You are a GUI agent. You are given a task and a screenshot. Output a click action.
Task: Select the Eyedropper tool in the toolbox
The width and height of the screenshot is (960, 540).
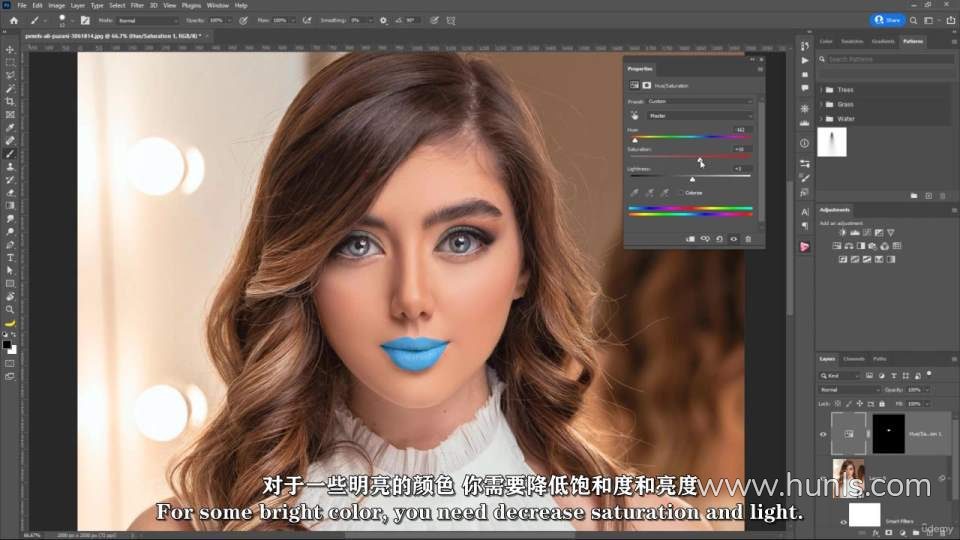[10, 127]
